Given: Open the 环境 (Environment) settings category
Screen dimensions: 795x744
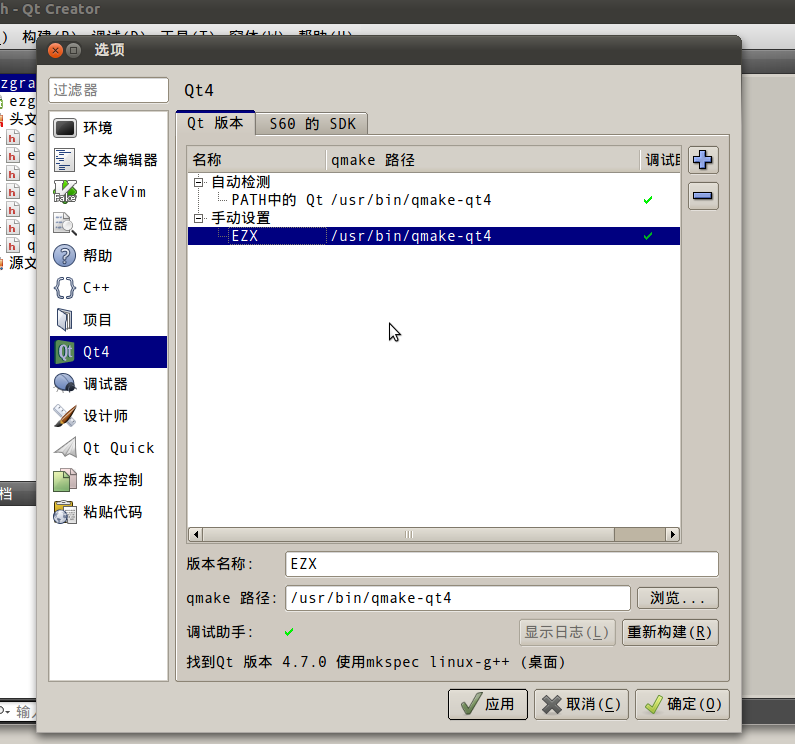Looking at the screenshot, I should 109,128.
